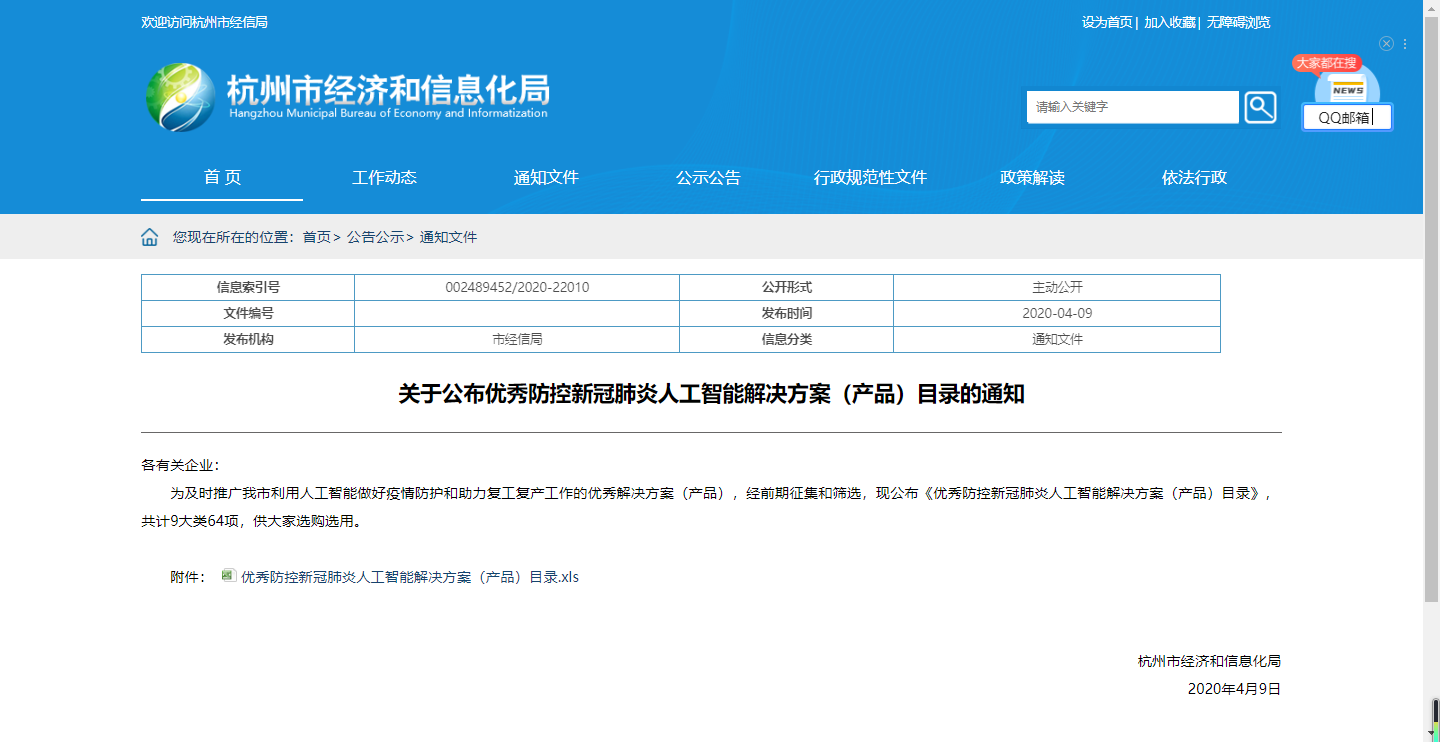
Task: Click the home icon in the breadcrumb bar
Action: click(150, 237)
